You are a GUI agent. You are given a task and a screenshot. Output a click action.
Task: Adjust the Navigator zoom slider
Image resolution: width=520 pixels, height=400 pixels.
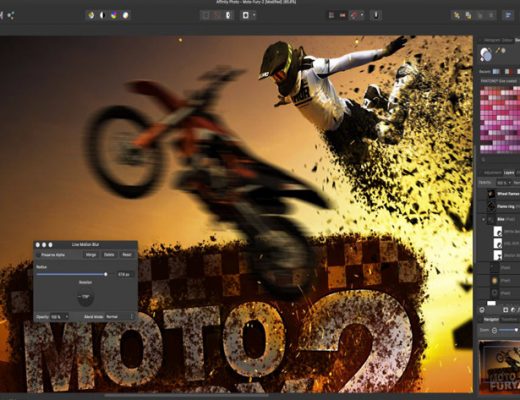[516, 330]
